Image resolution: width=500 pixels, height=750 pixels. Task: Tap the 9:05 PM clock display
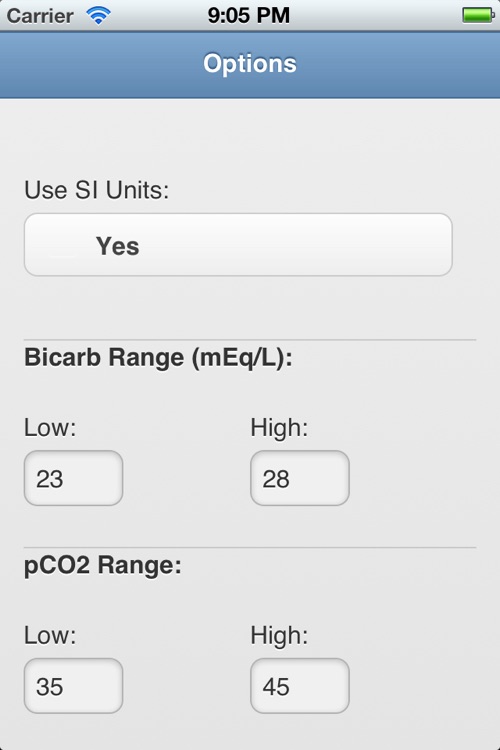[249, 15]
